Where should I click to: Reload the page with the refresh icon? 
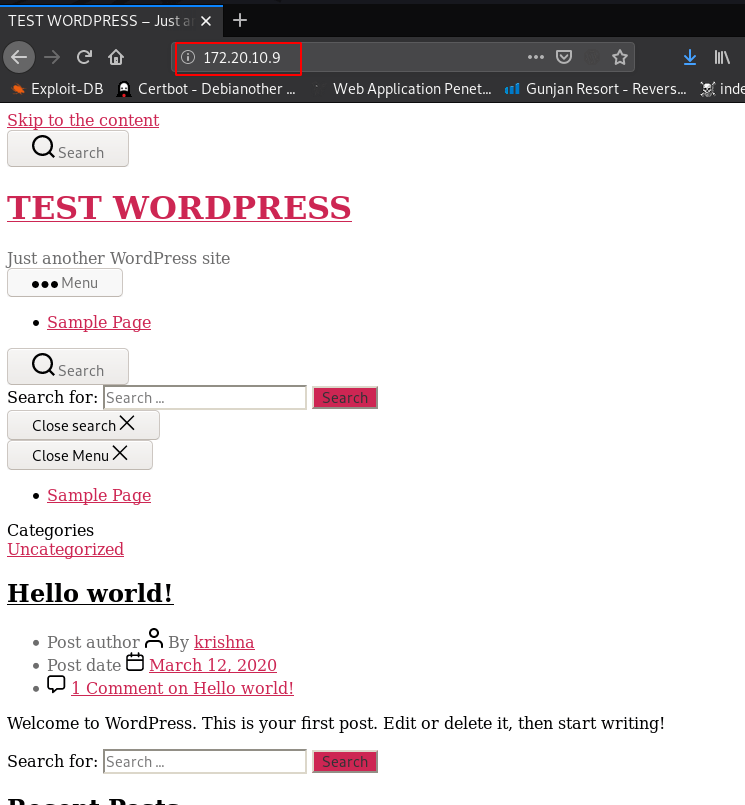[84, 57]
